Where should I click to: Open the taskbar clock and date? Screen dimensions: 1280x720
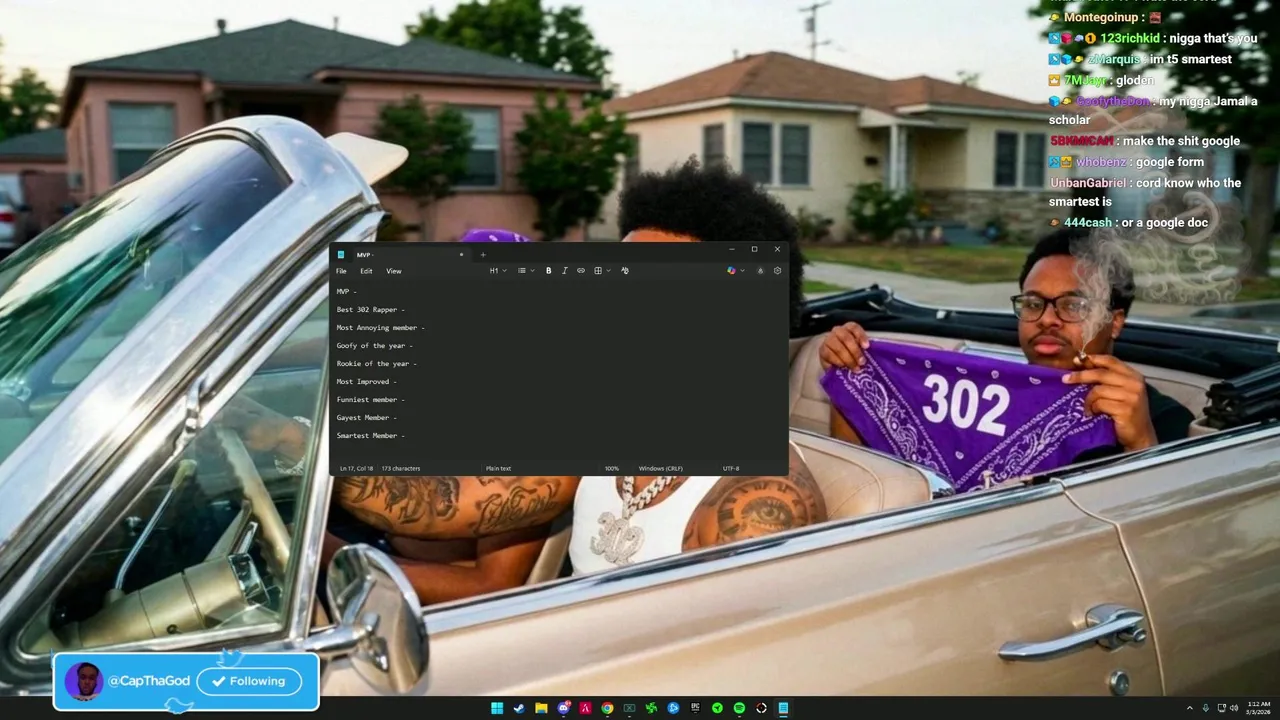(x=1258, y=708)
